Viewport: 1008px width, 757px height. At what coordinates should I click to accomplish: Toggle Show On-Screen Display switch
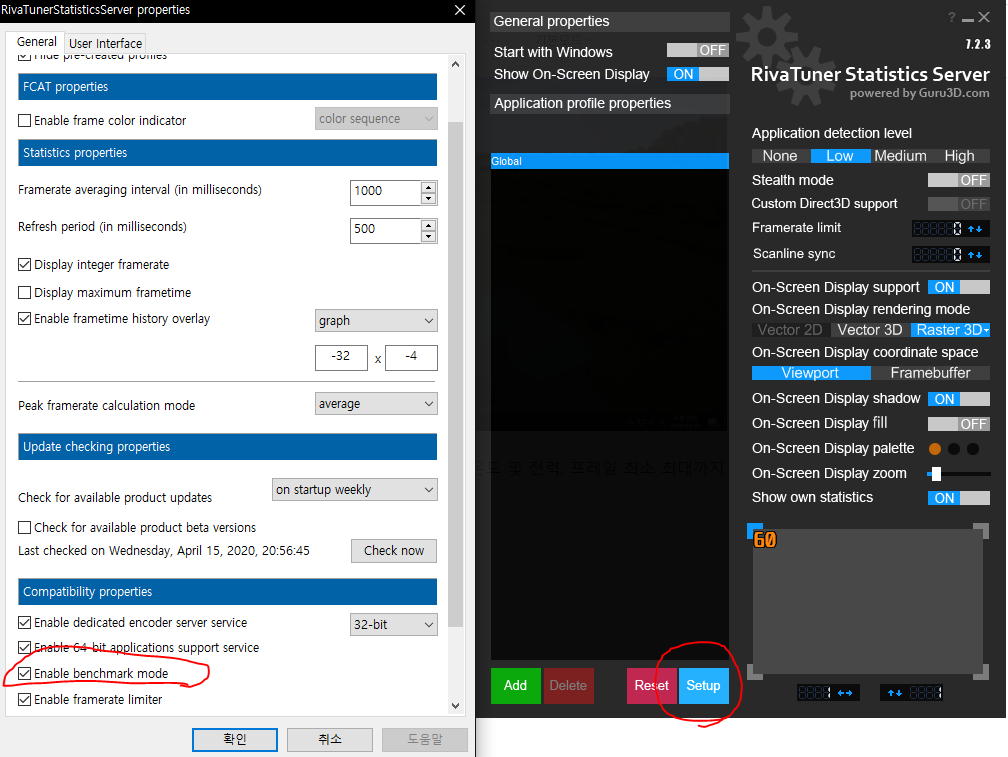click(x=698, y=74)
